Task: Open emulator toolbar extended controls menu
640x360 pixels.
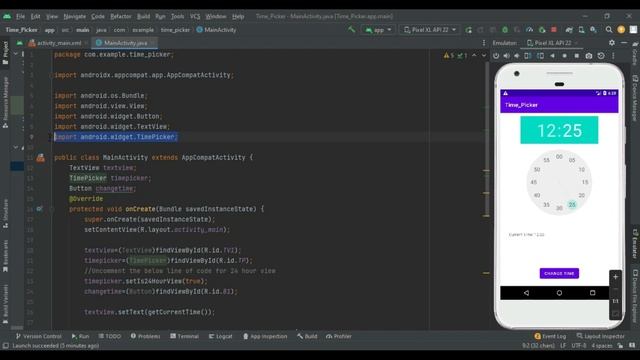Action: tap(613, 56)
